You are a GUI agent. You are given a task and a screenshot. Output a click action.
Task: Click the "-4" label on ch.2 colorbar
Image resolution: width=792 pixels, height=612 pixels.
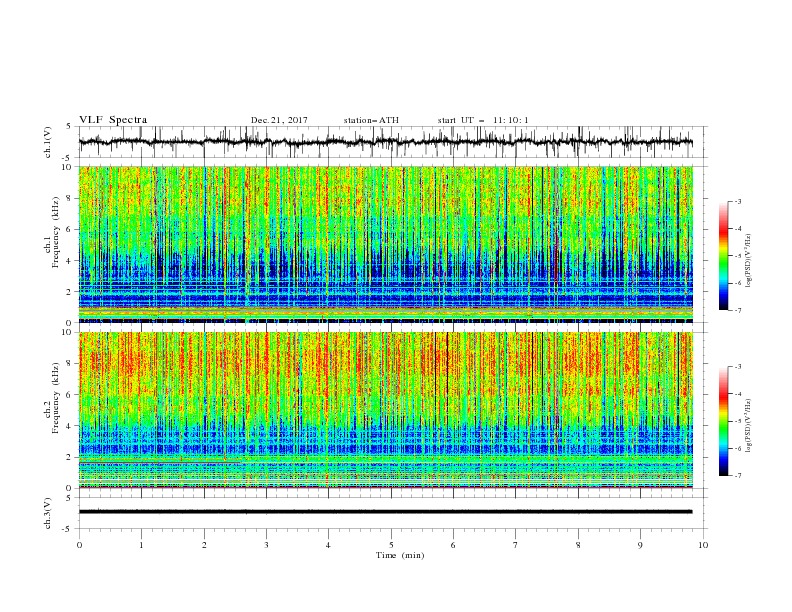click(737, 394)
